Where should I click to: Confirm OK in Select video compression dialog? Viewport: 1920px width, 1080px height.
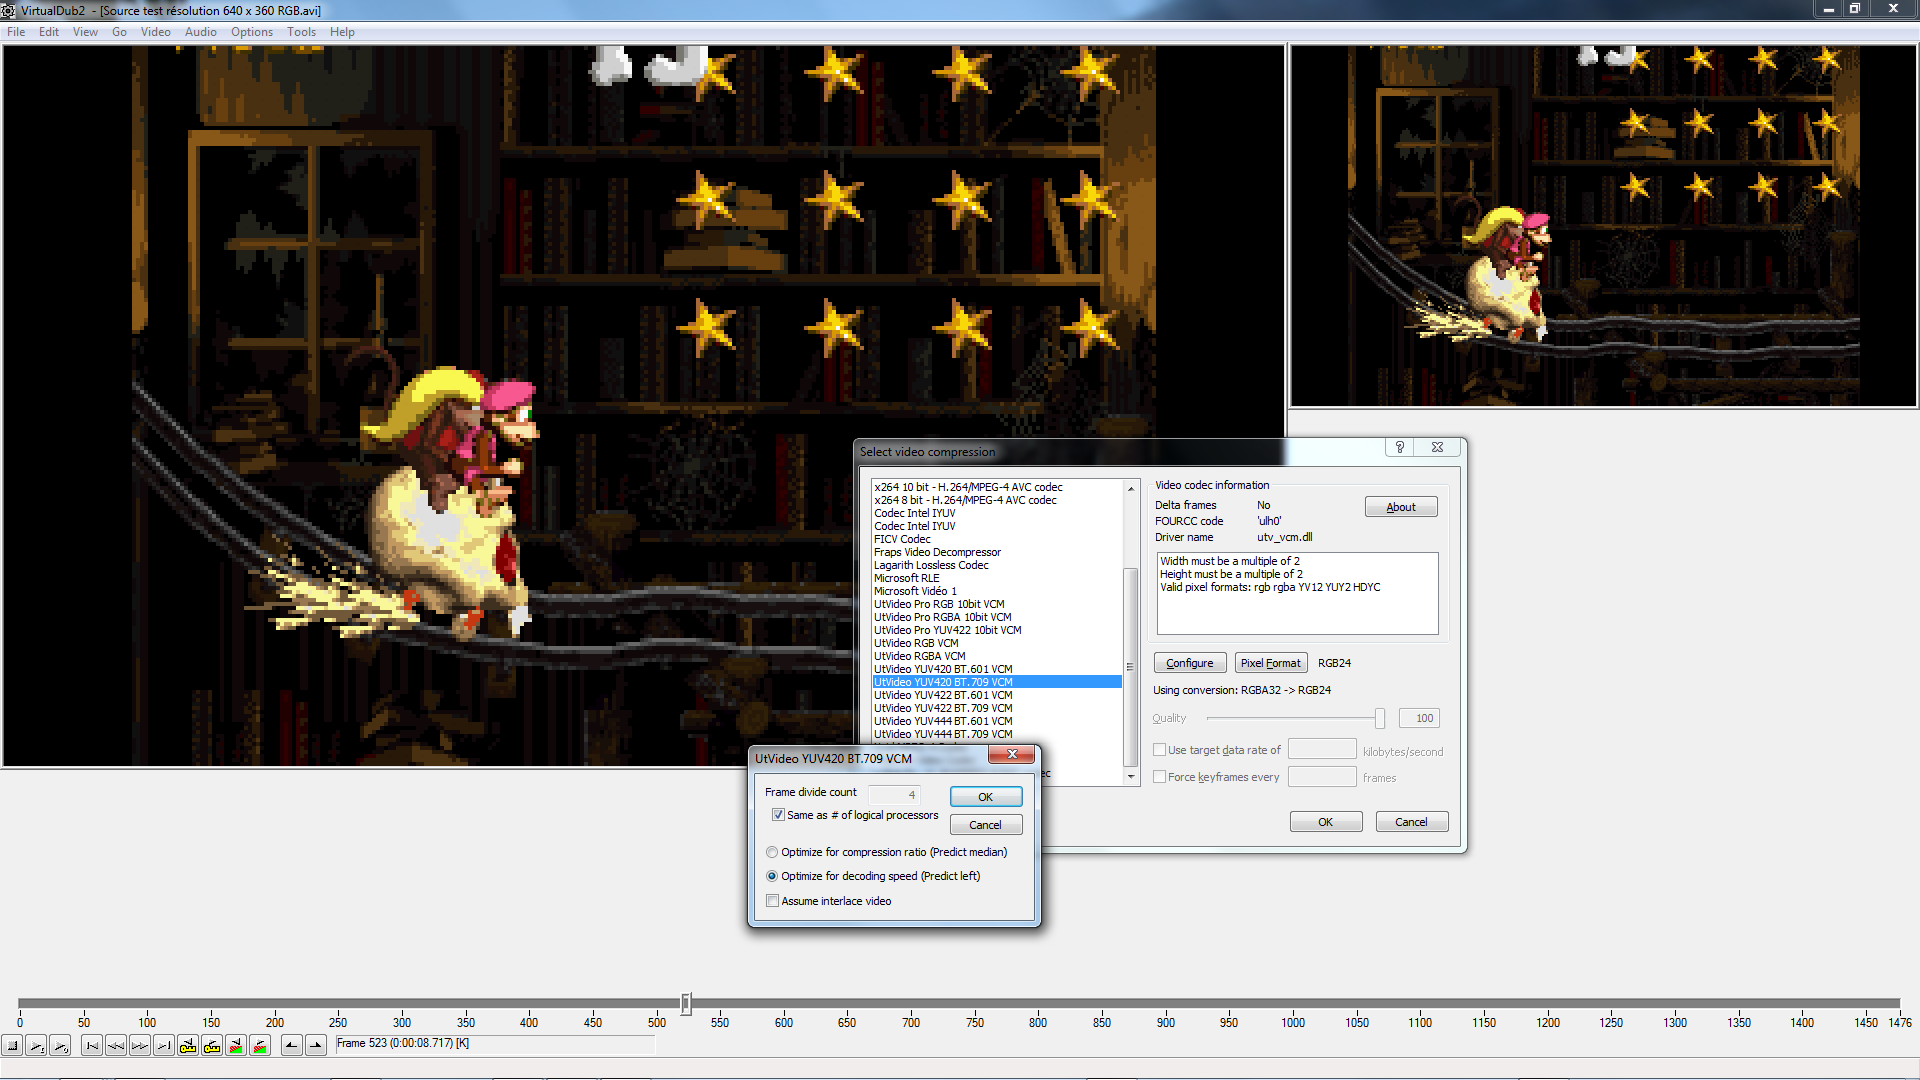[x=1325, y=822]
